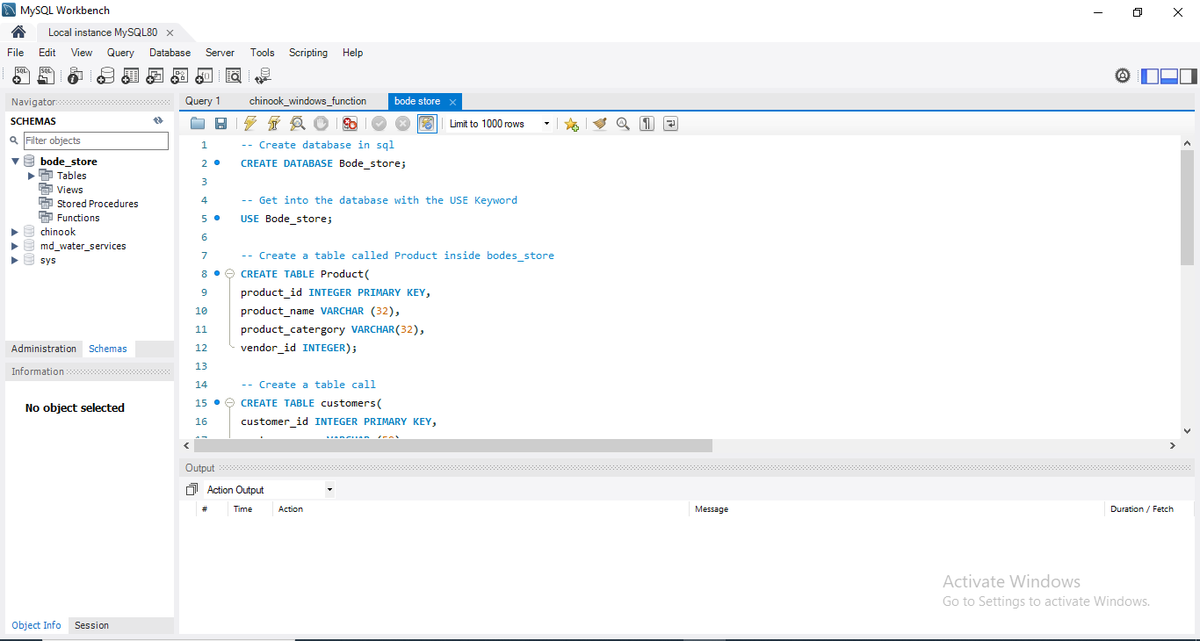Switch to the Query 1 tab
Viewport: 1200px width, 641px height.
(203, 101)
